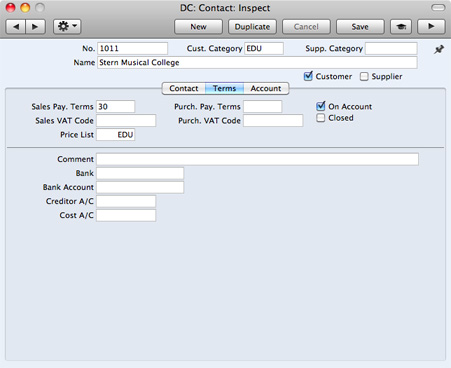The height and width of the screenshot is (368, 451).
Task: Click the toolbar toggle pill button in the title bar
Action: click(438, 7)
